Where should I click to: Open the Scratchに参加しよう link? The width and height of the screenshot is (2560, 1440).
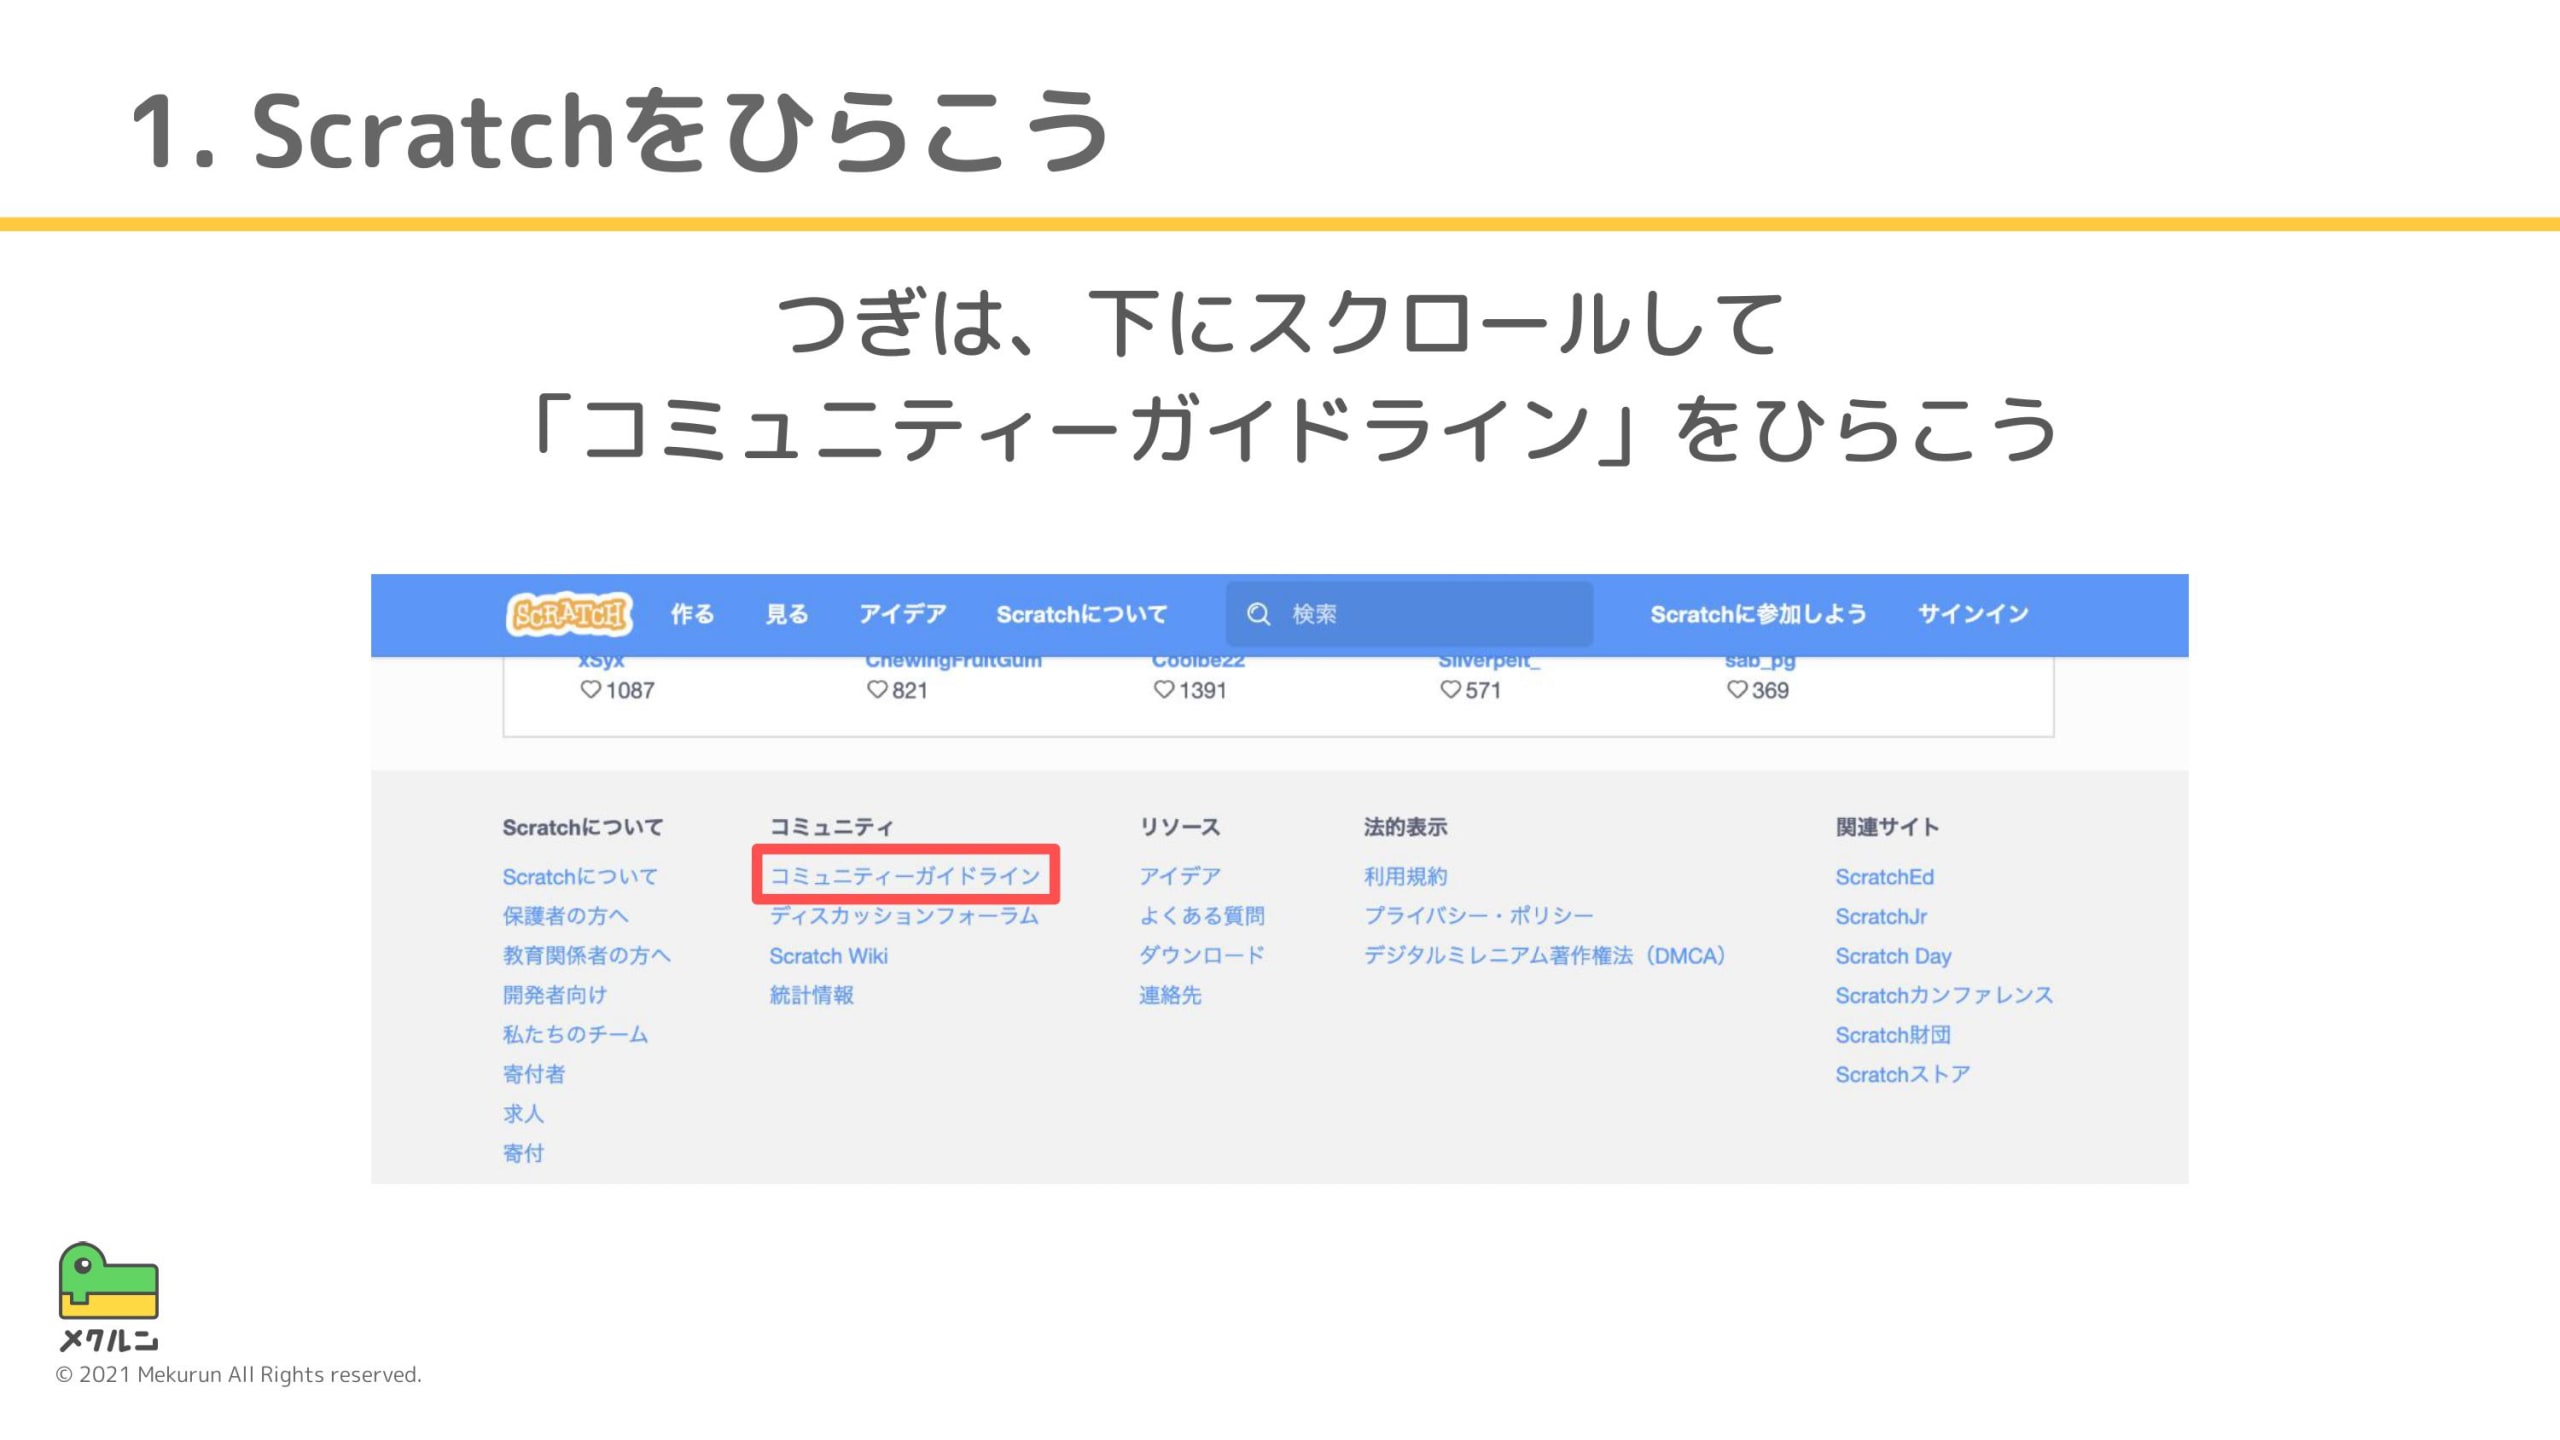1757,613
